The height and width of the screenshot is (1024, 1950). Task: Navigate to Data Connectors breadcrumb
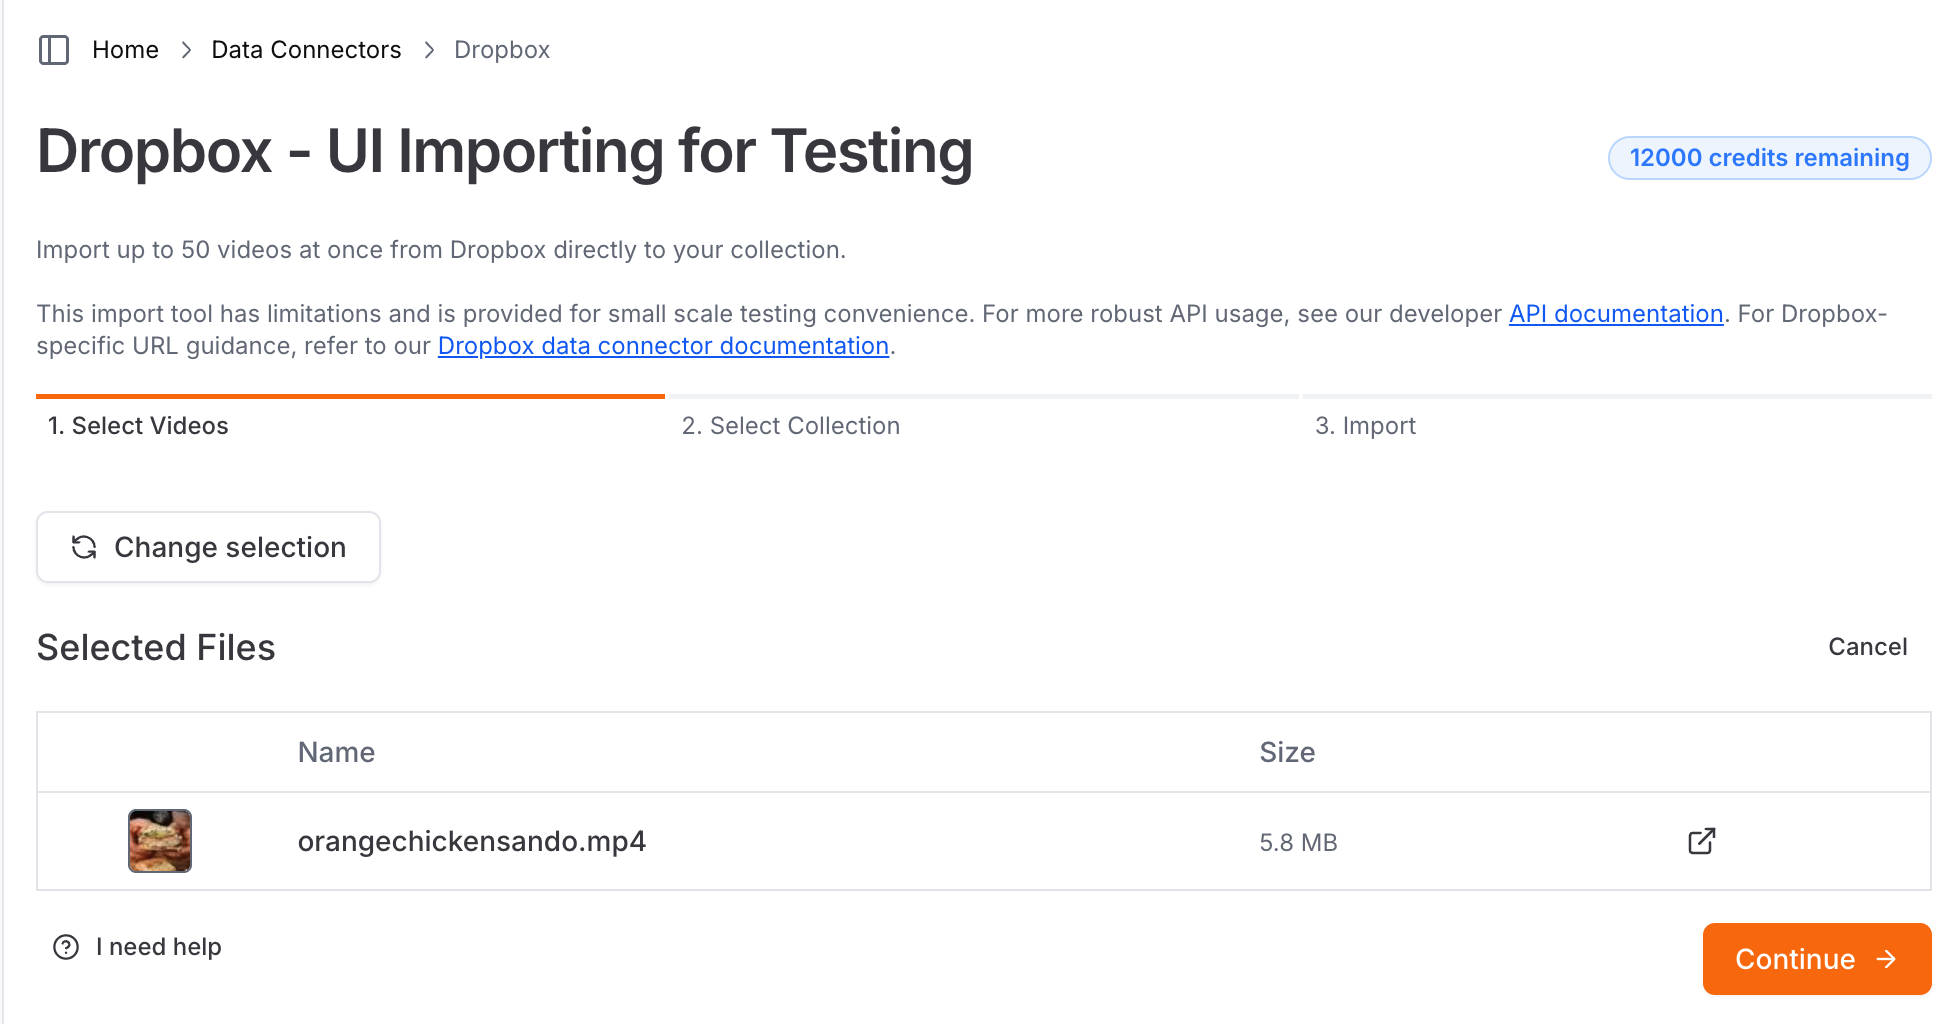(x=306, y=50)
